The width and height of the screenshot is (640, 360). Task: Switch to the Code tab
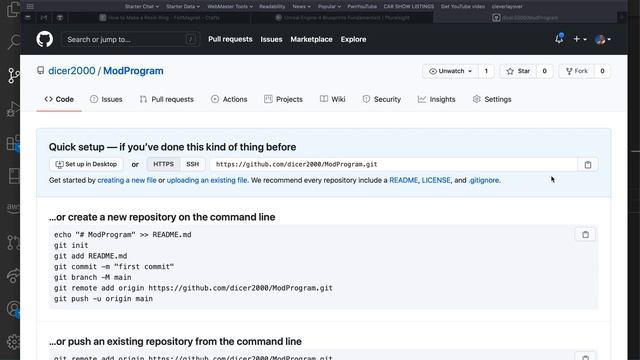[x=59, y=99]
